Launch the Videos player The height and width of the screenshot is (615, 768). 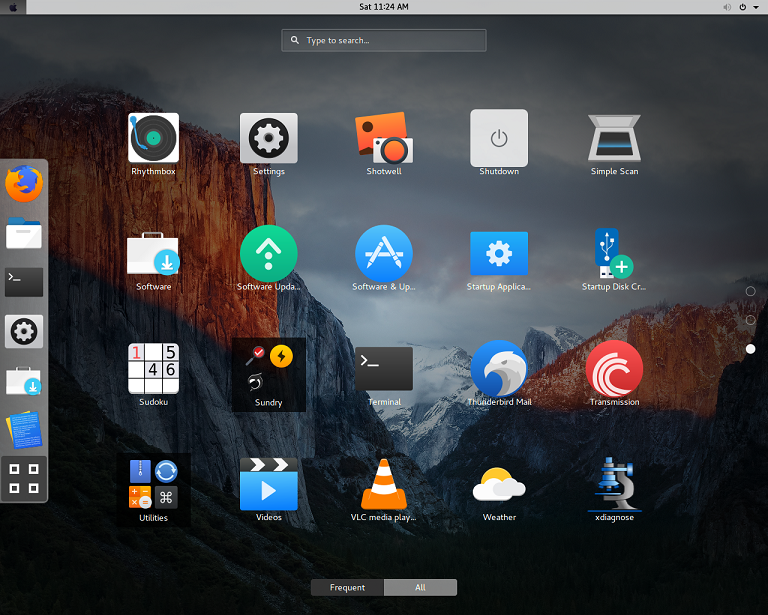268,484
